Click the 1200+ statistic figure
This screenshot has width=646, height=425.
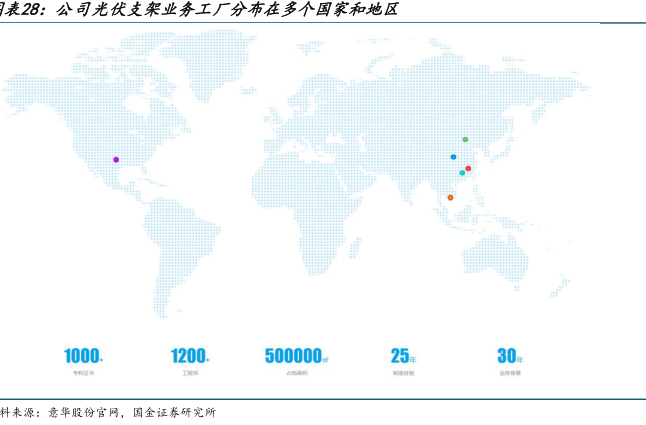click(x=189, y=355)
